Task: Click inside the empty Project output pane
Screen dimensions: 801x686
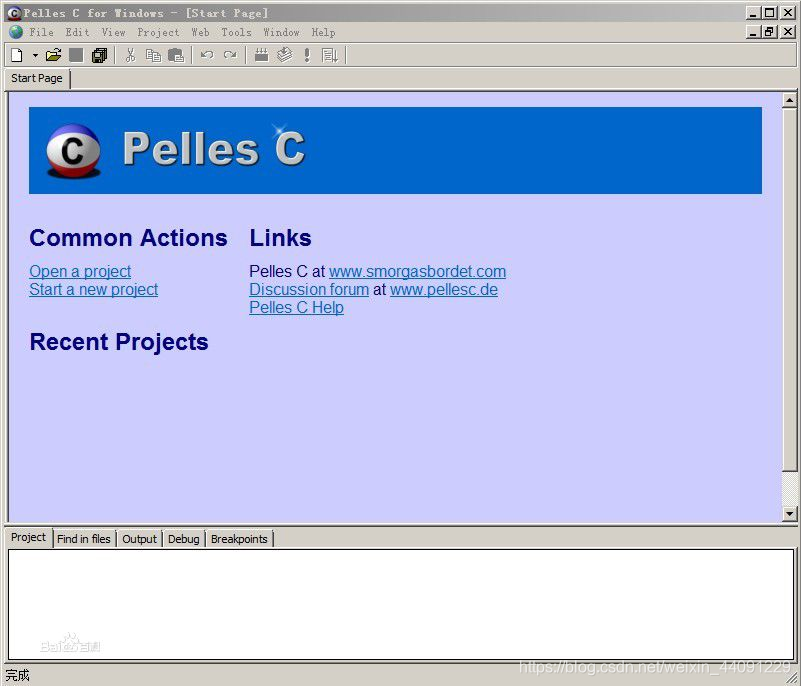Action: pyautogui.click(x=400, y=604)
